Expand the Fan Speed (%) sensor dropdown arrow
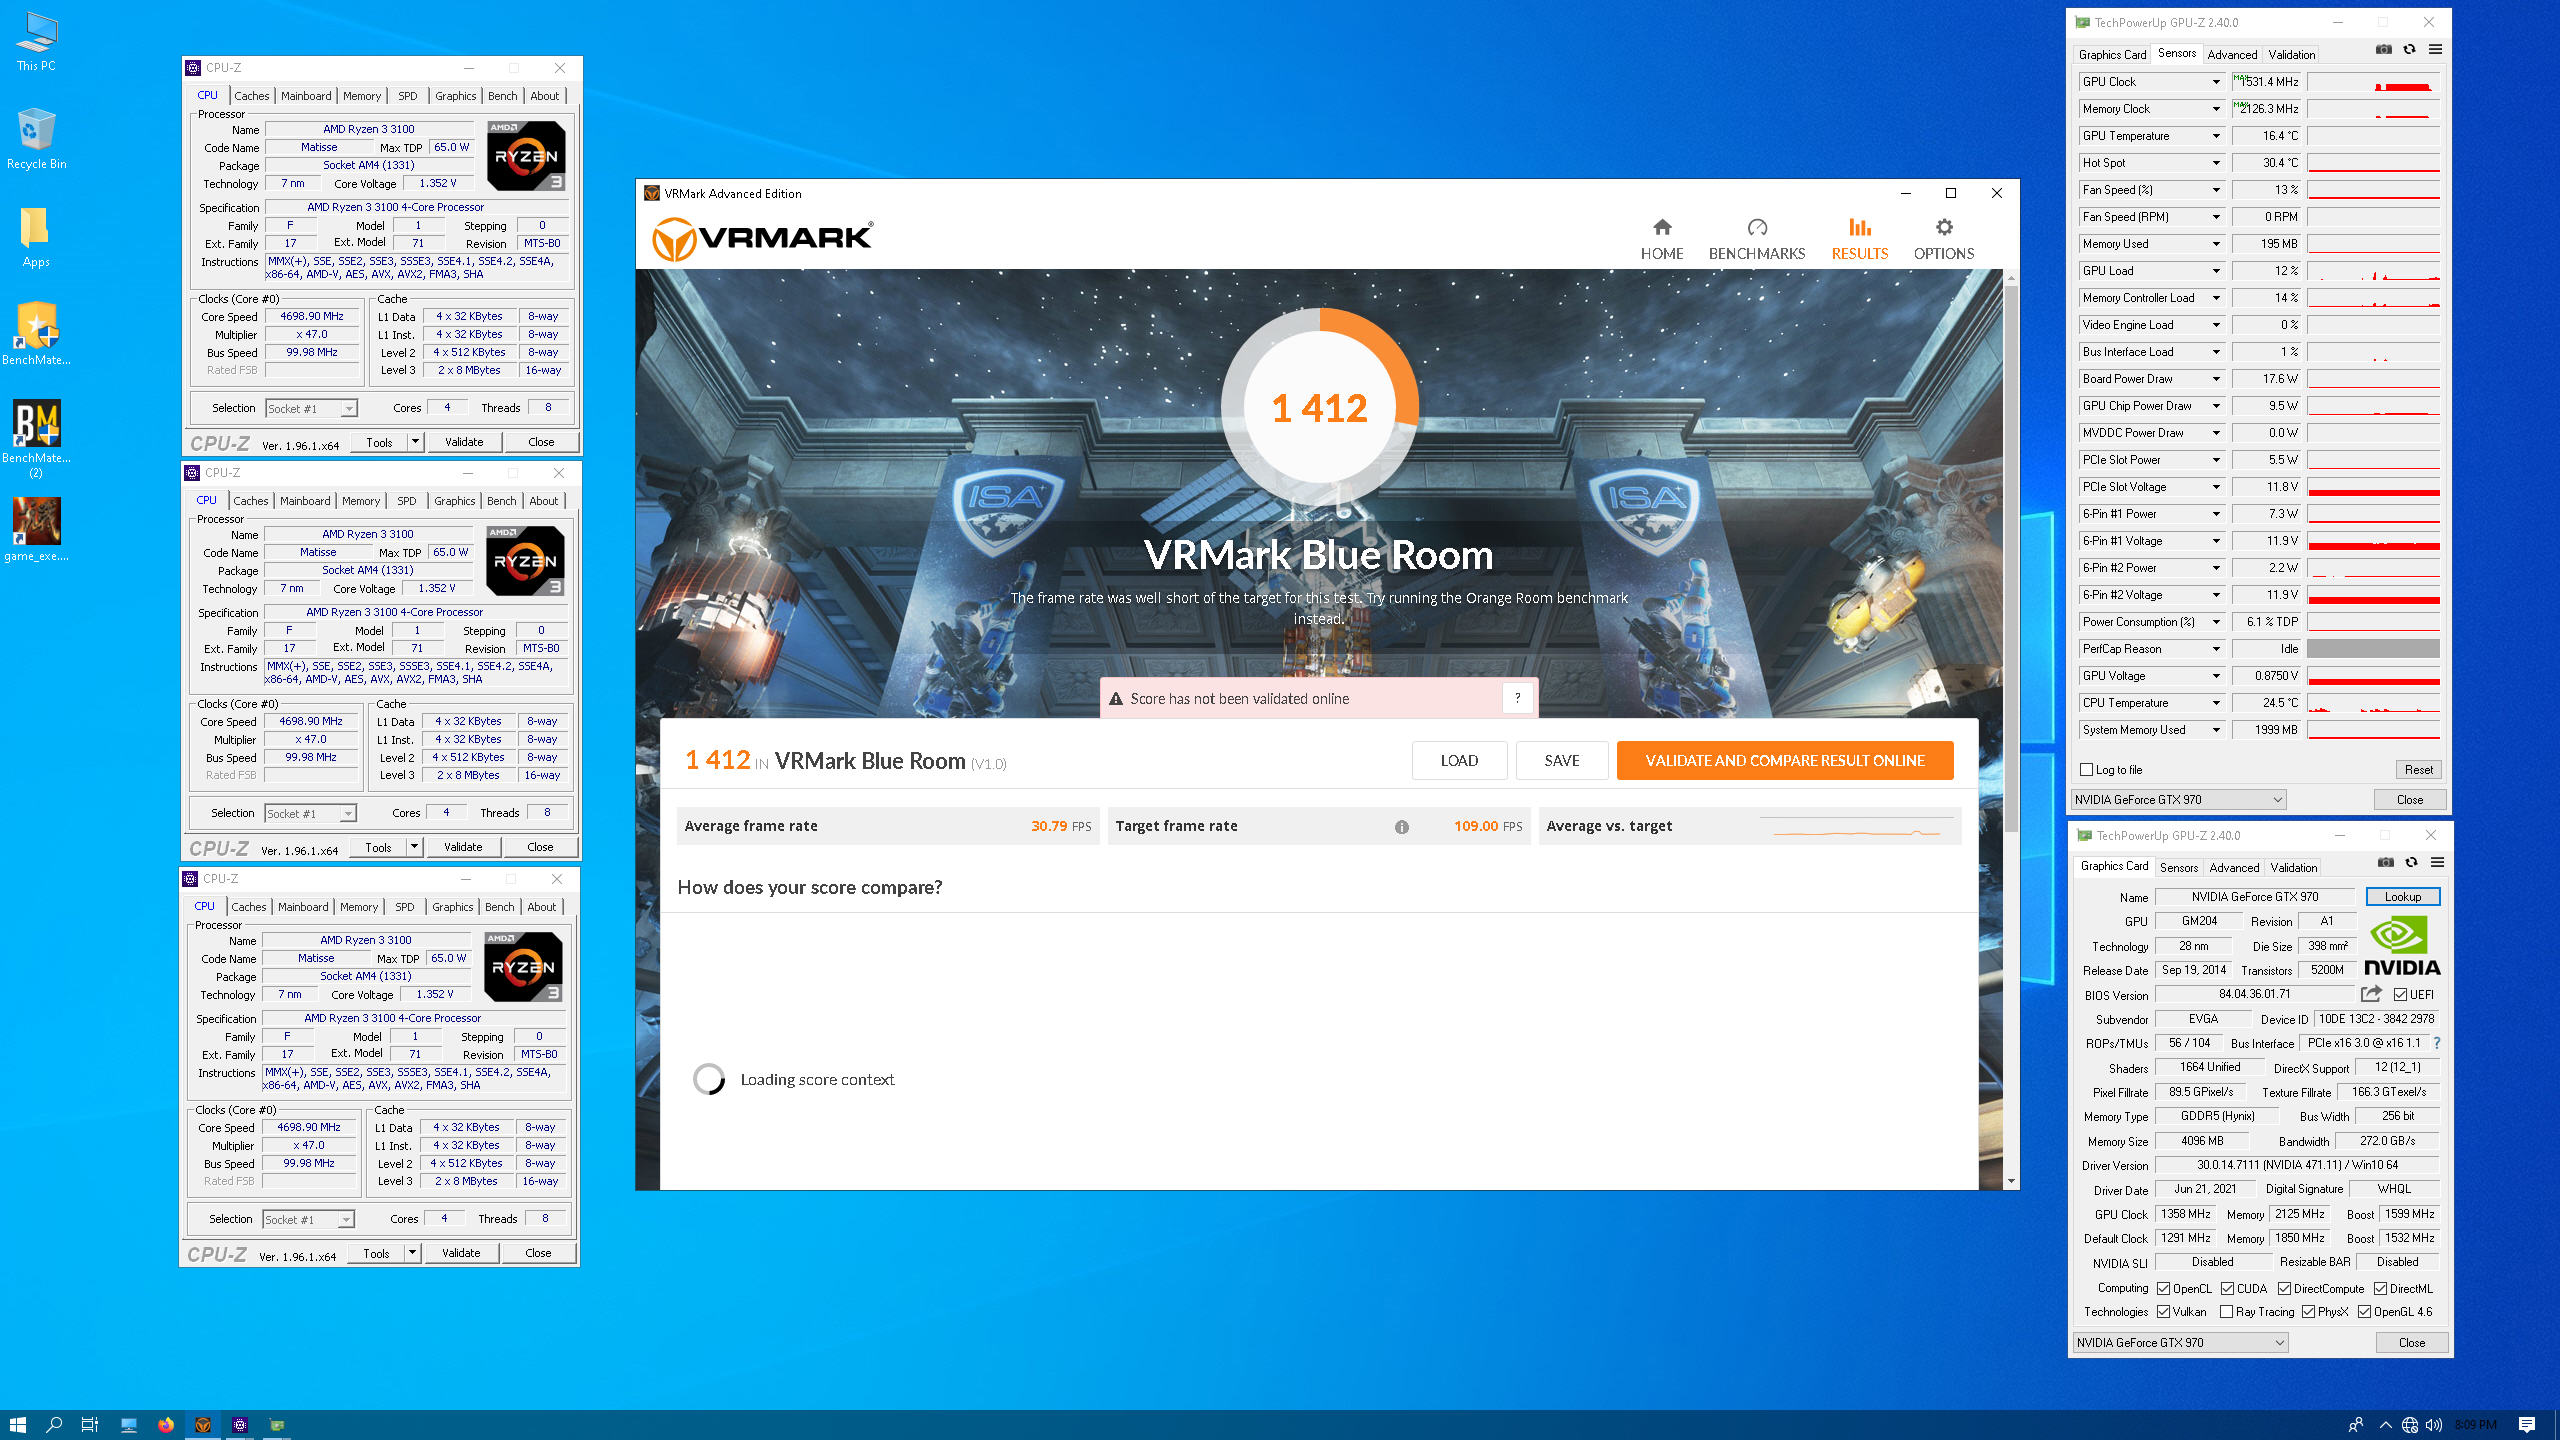 point(2217,190)
